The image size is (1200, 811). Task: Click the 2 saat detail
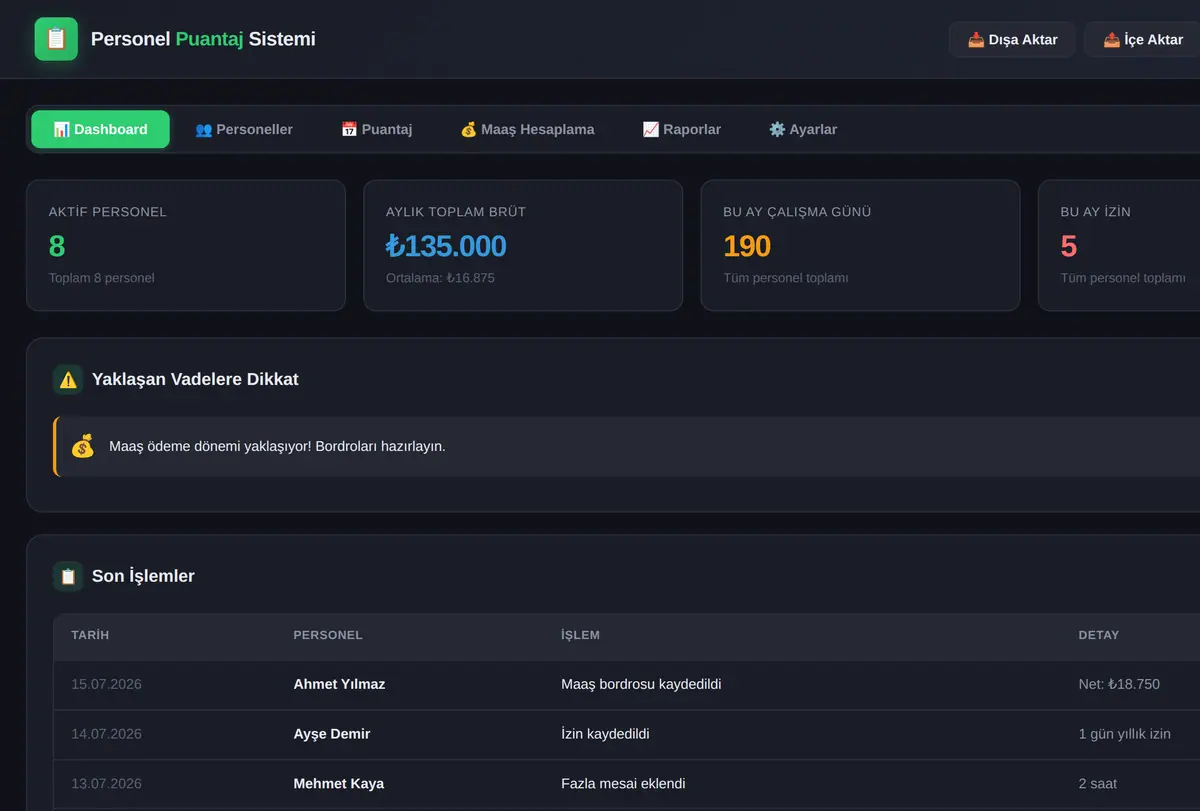tap(1098, 784)
